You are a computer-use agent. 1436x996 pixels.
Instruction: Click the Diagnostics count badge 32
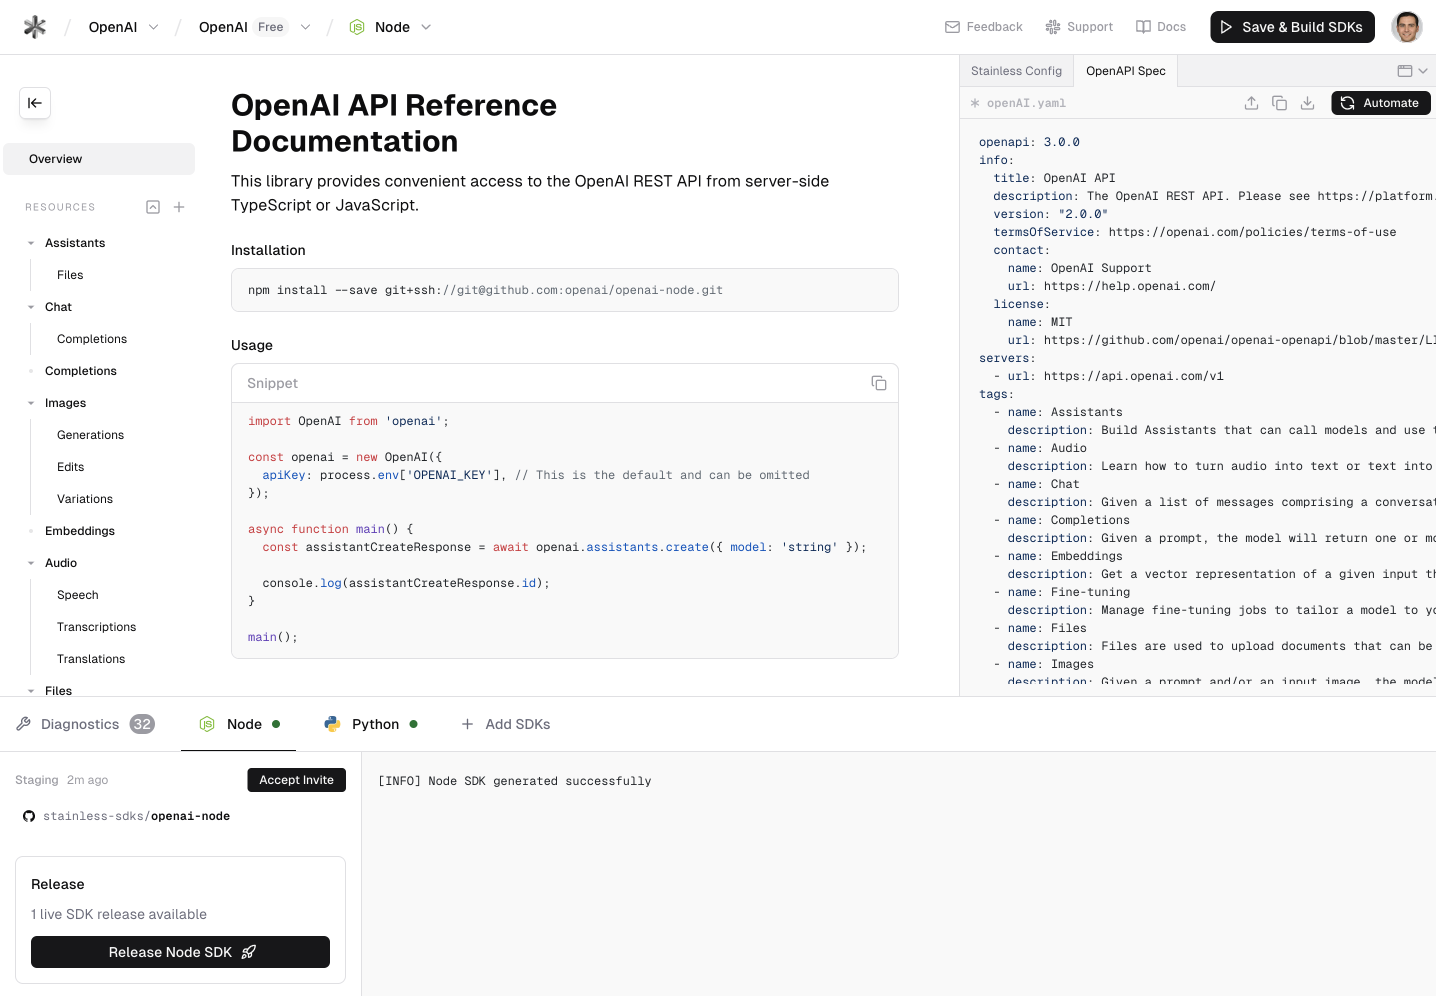[142, 724]
